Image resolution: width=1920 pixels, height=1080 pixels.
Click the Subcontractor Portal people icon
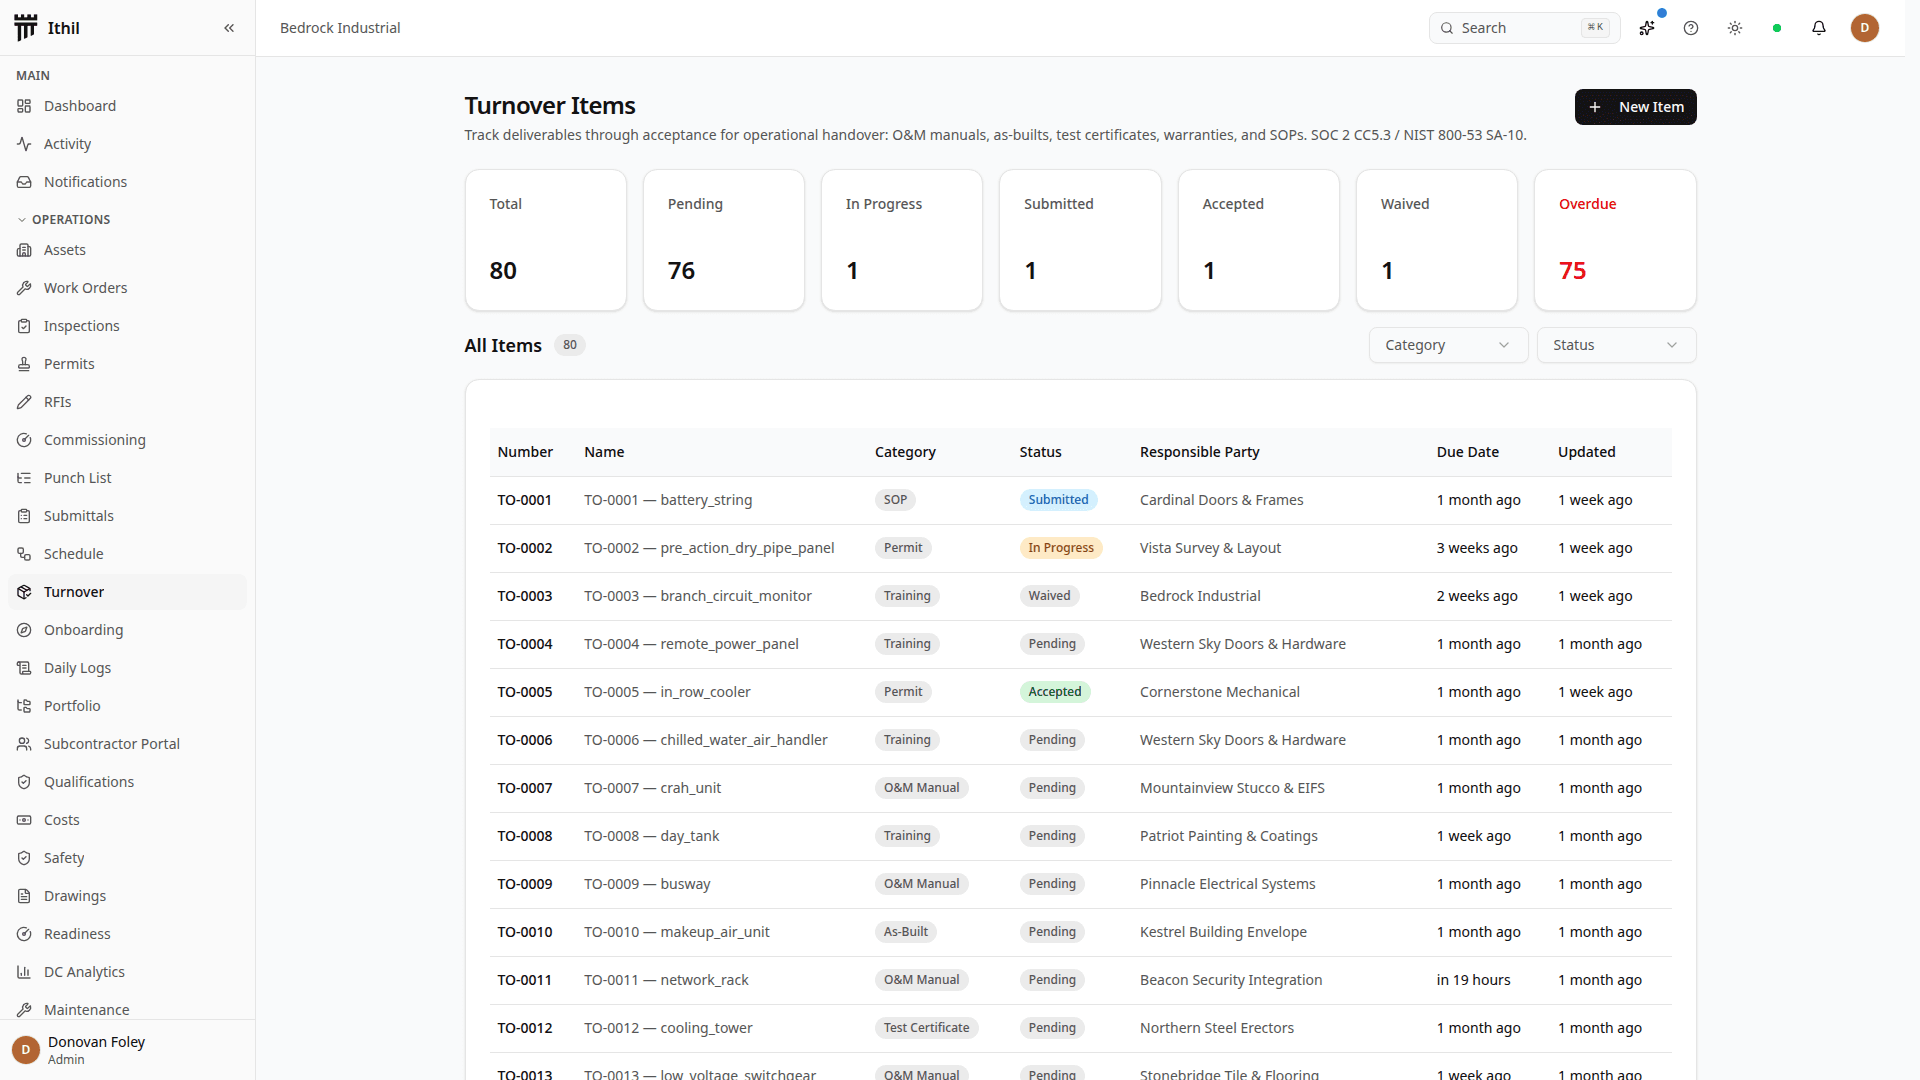pyautogui.click(x=24, y=744)
